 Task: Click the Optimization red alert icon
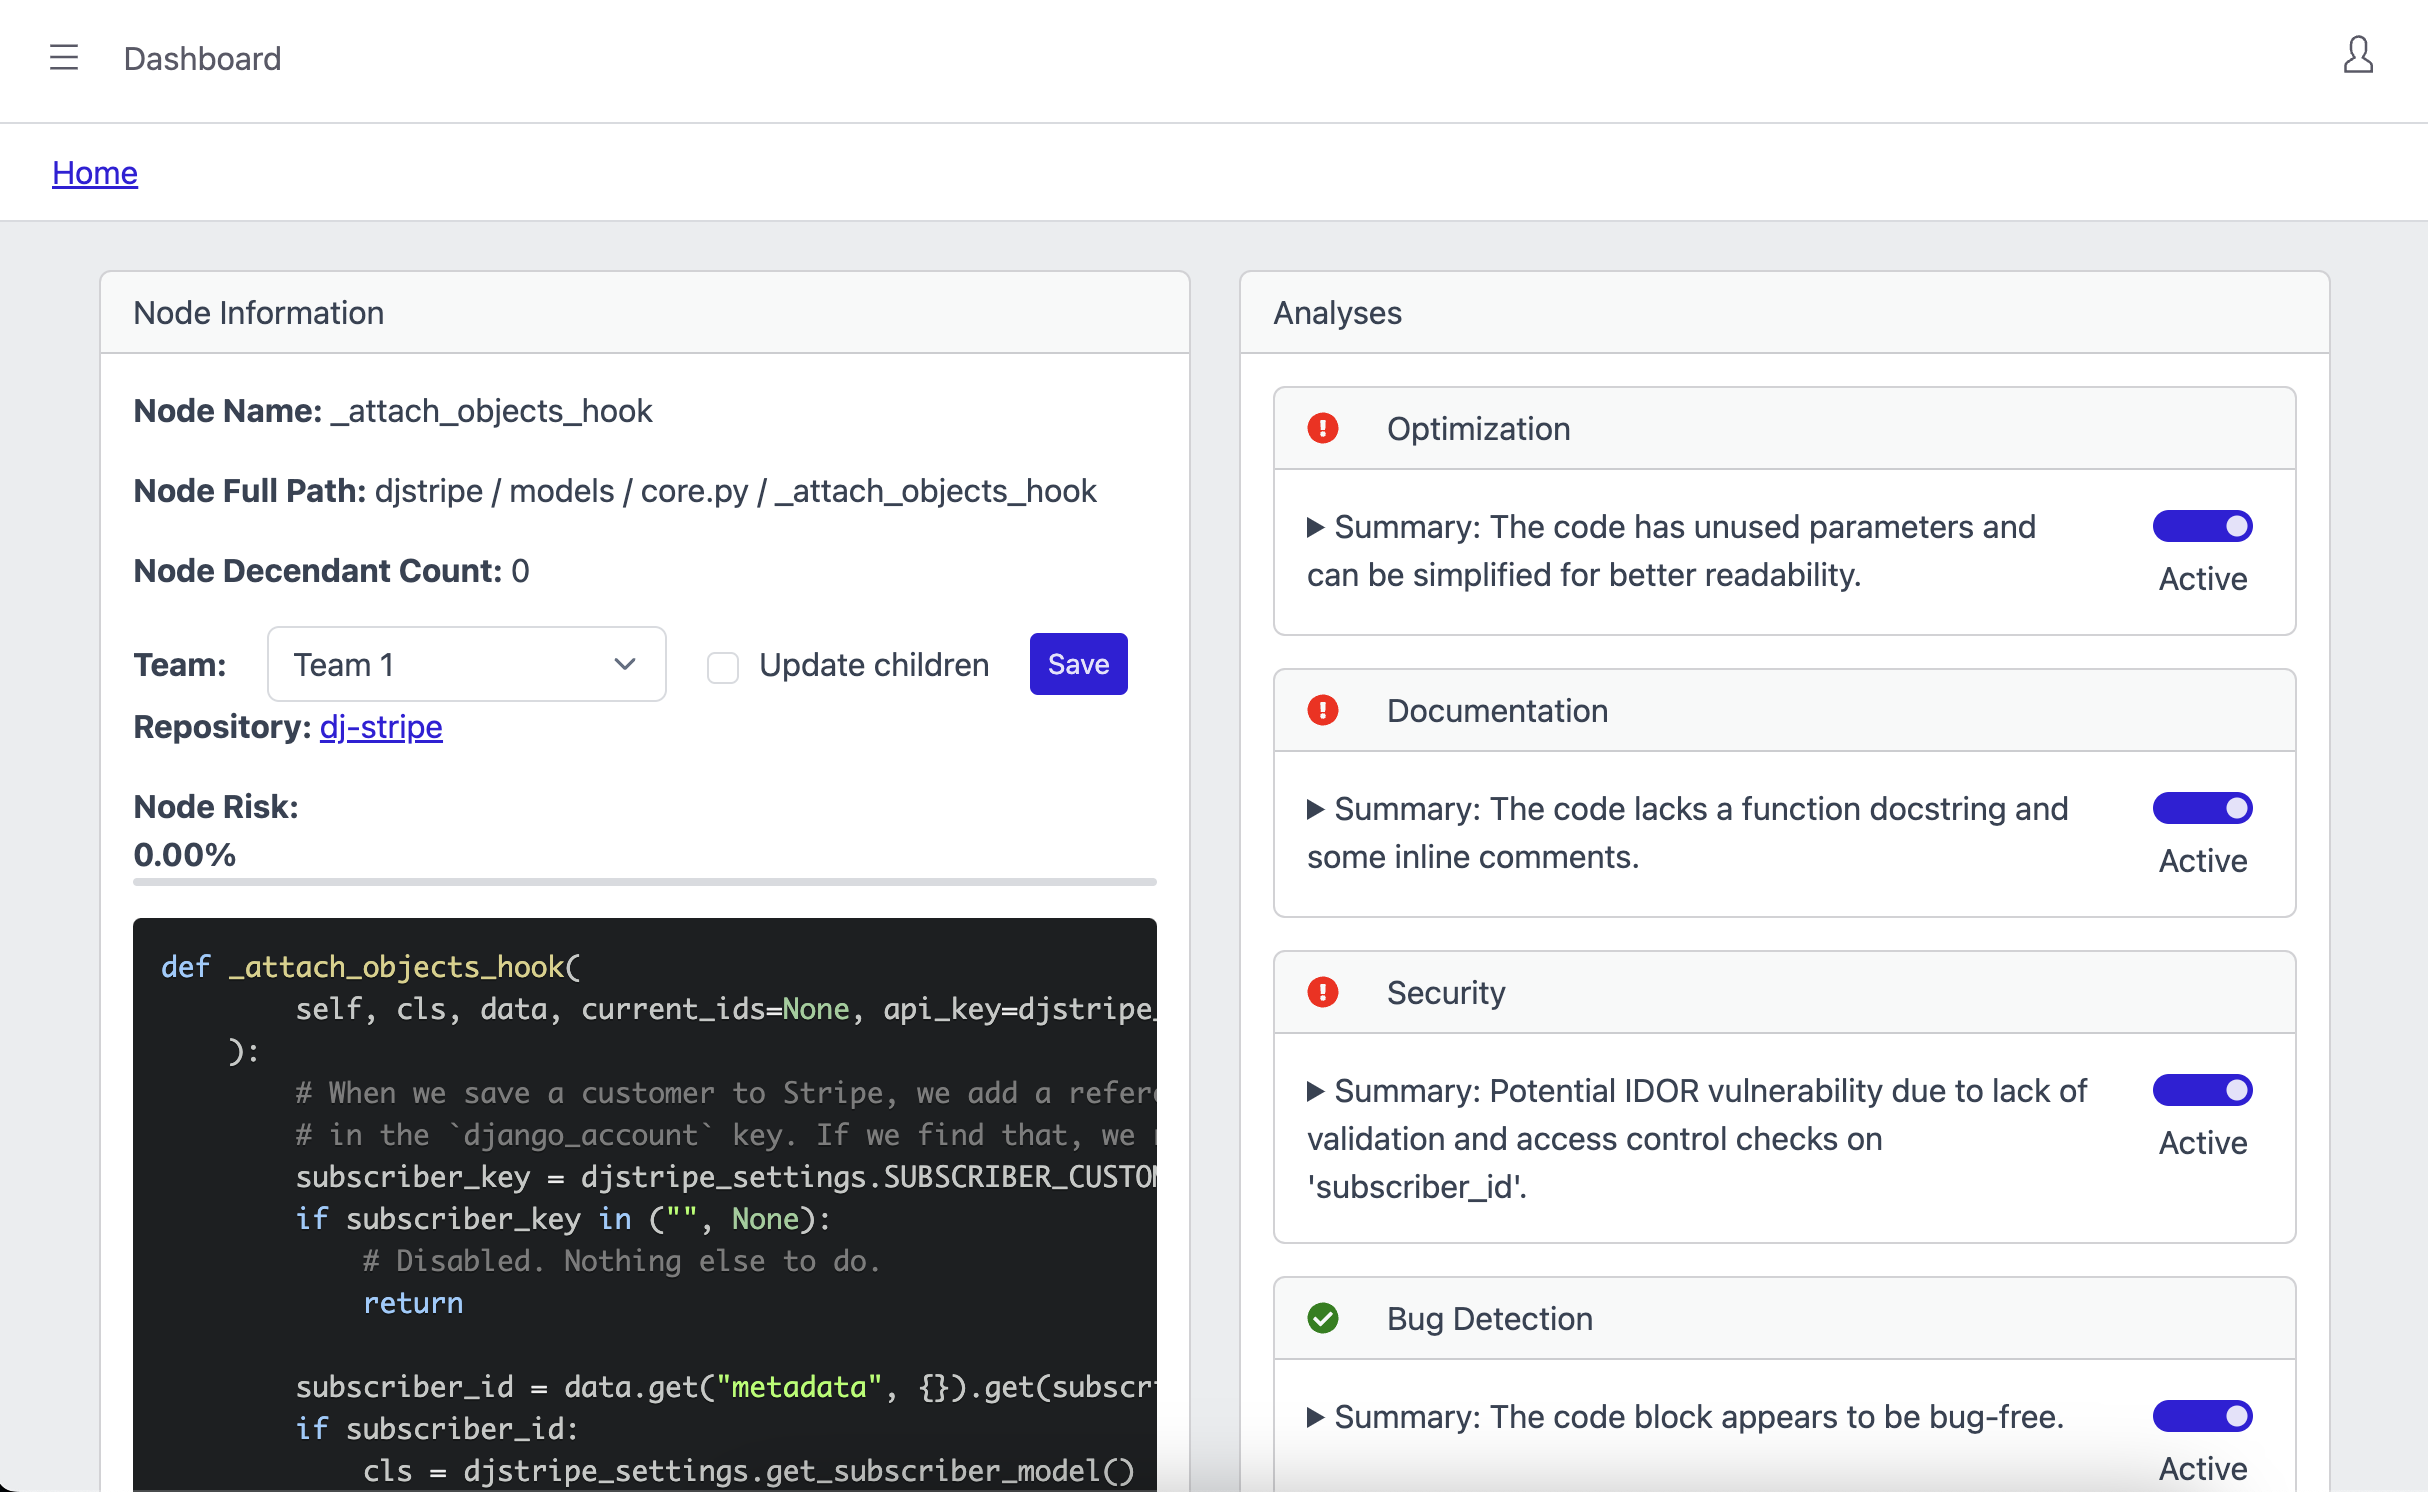pyautogui.click(x=1323, y=429)
